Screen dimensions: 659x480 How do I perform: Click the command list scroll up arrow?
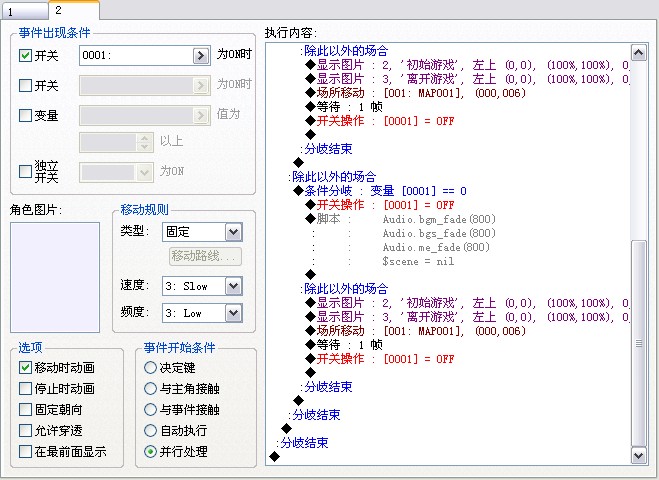(x=639, y=53)
